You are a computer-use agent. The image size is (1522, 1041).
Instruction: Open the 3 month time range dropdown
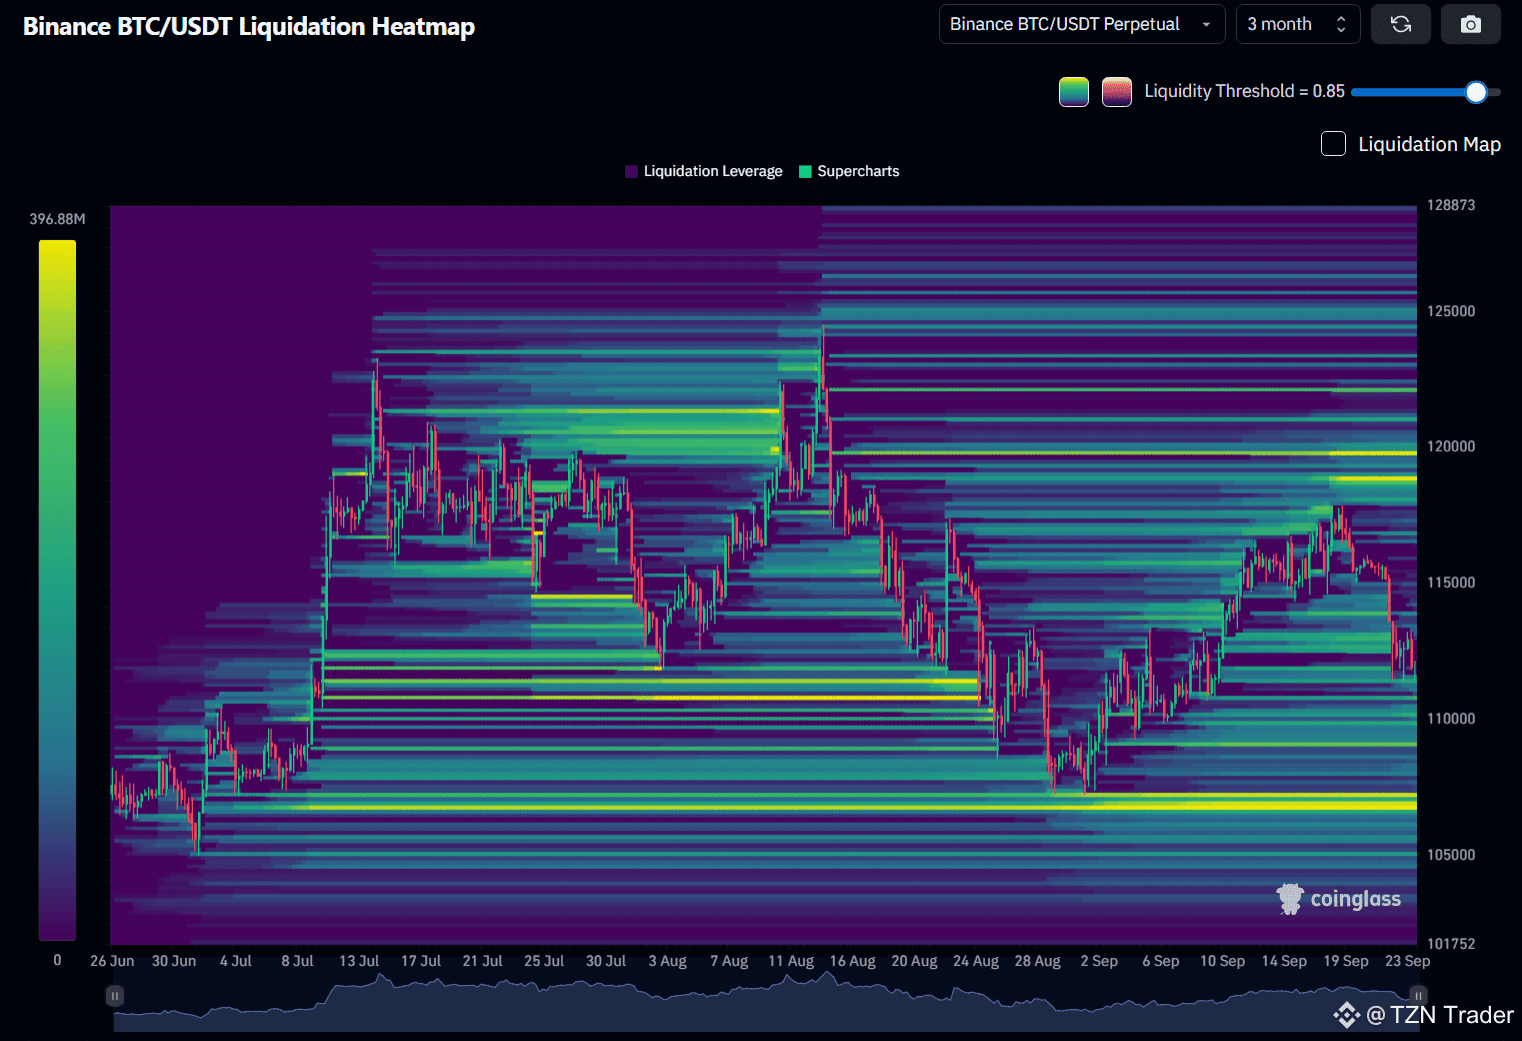[1298, 24]
